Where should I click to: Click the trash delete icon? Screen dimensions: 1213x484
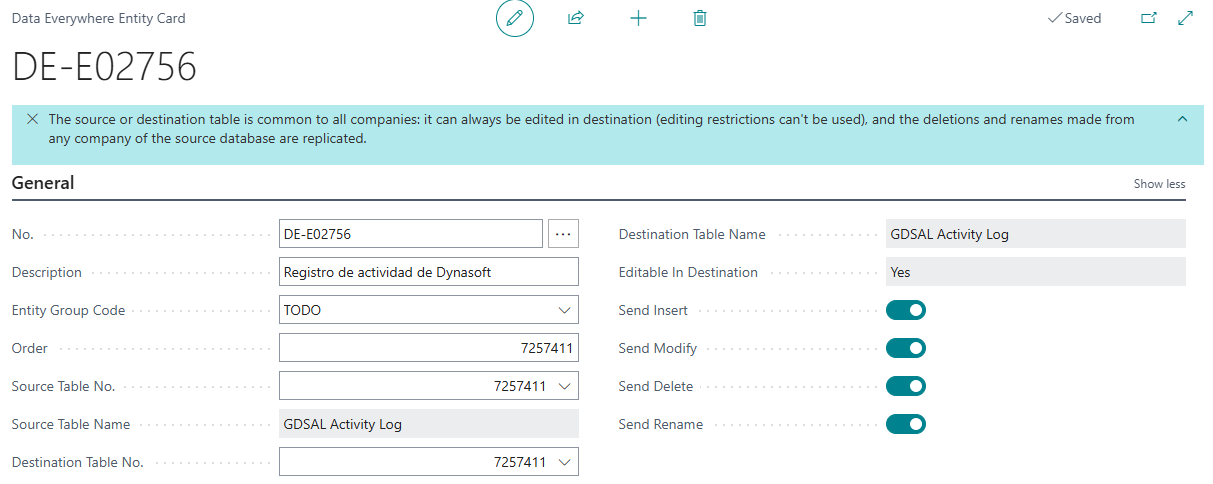(x=700, y=18)
